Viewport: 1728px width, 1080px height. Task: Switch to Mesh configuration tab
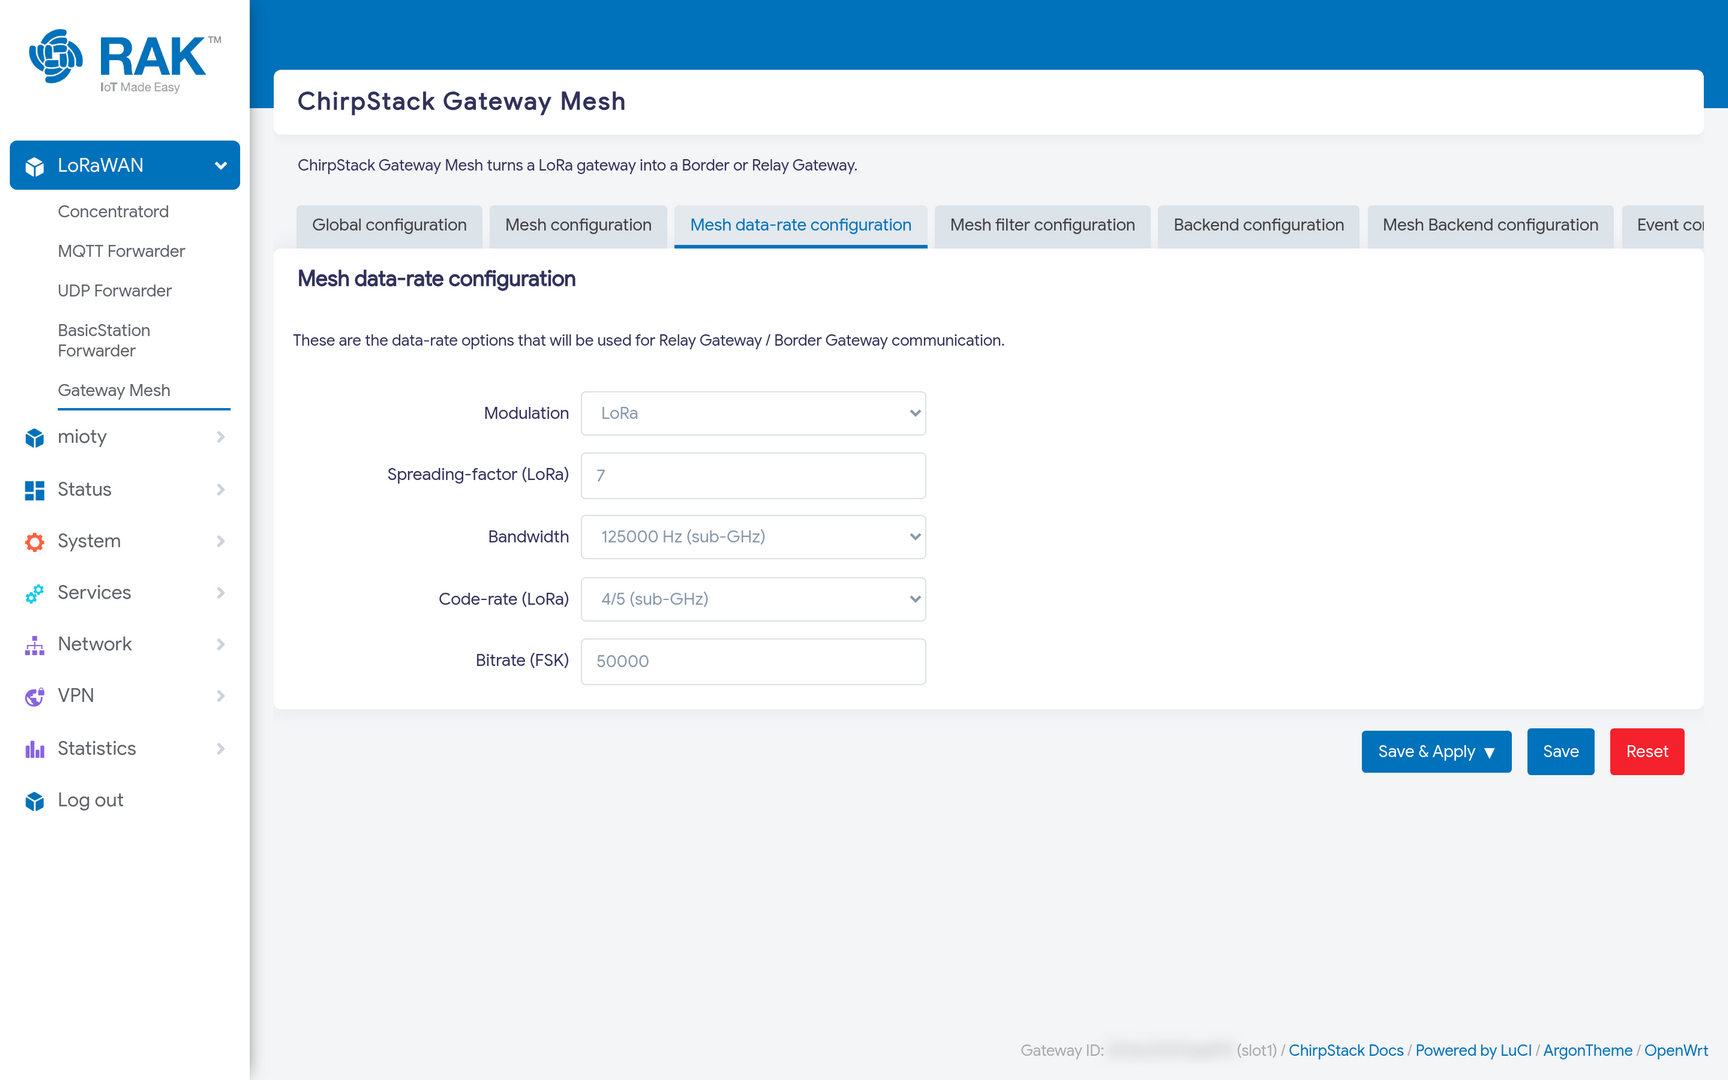click(578, 226)
